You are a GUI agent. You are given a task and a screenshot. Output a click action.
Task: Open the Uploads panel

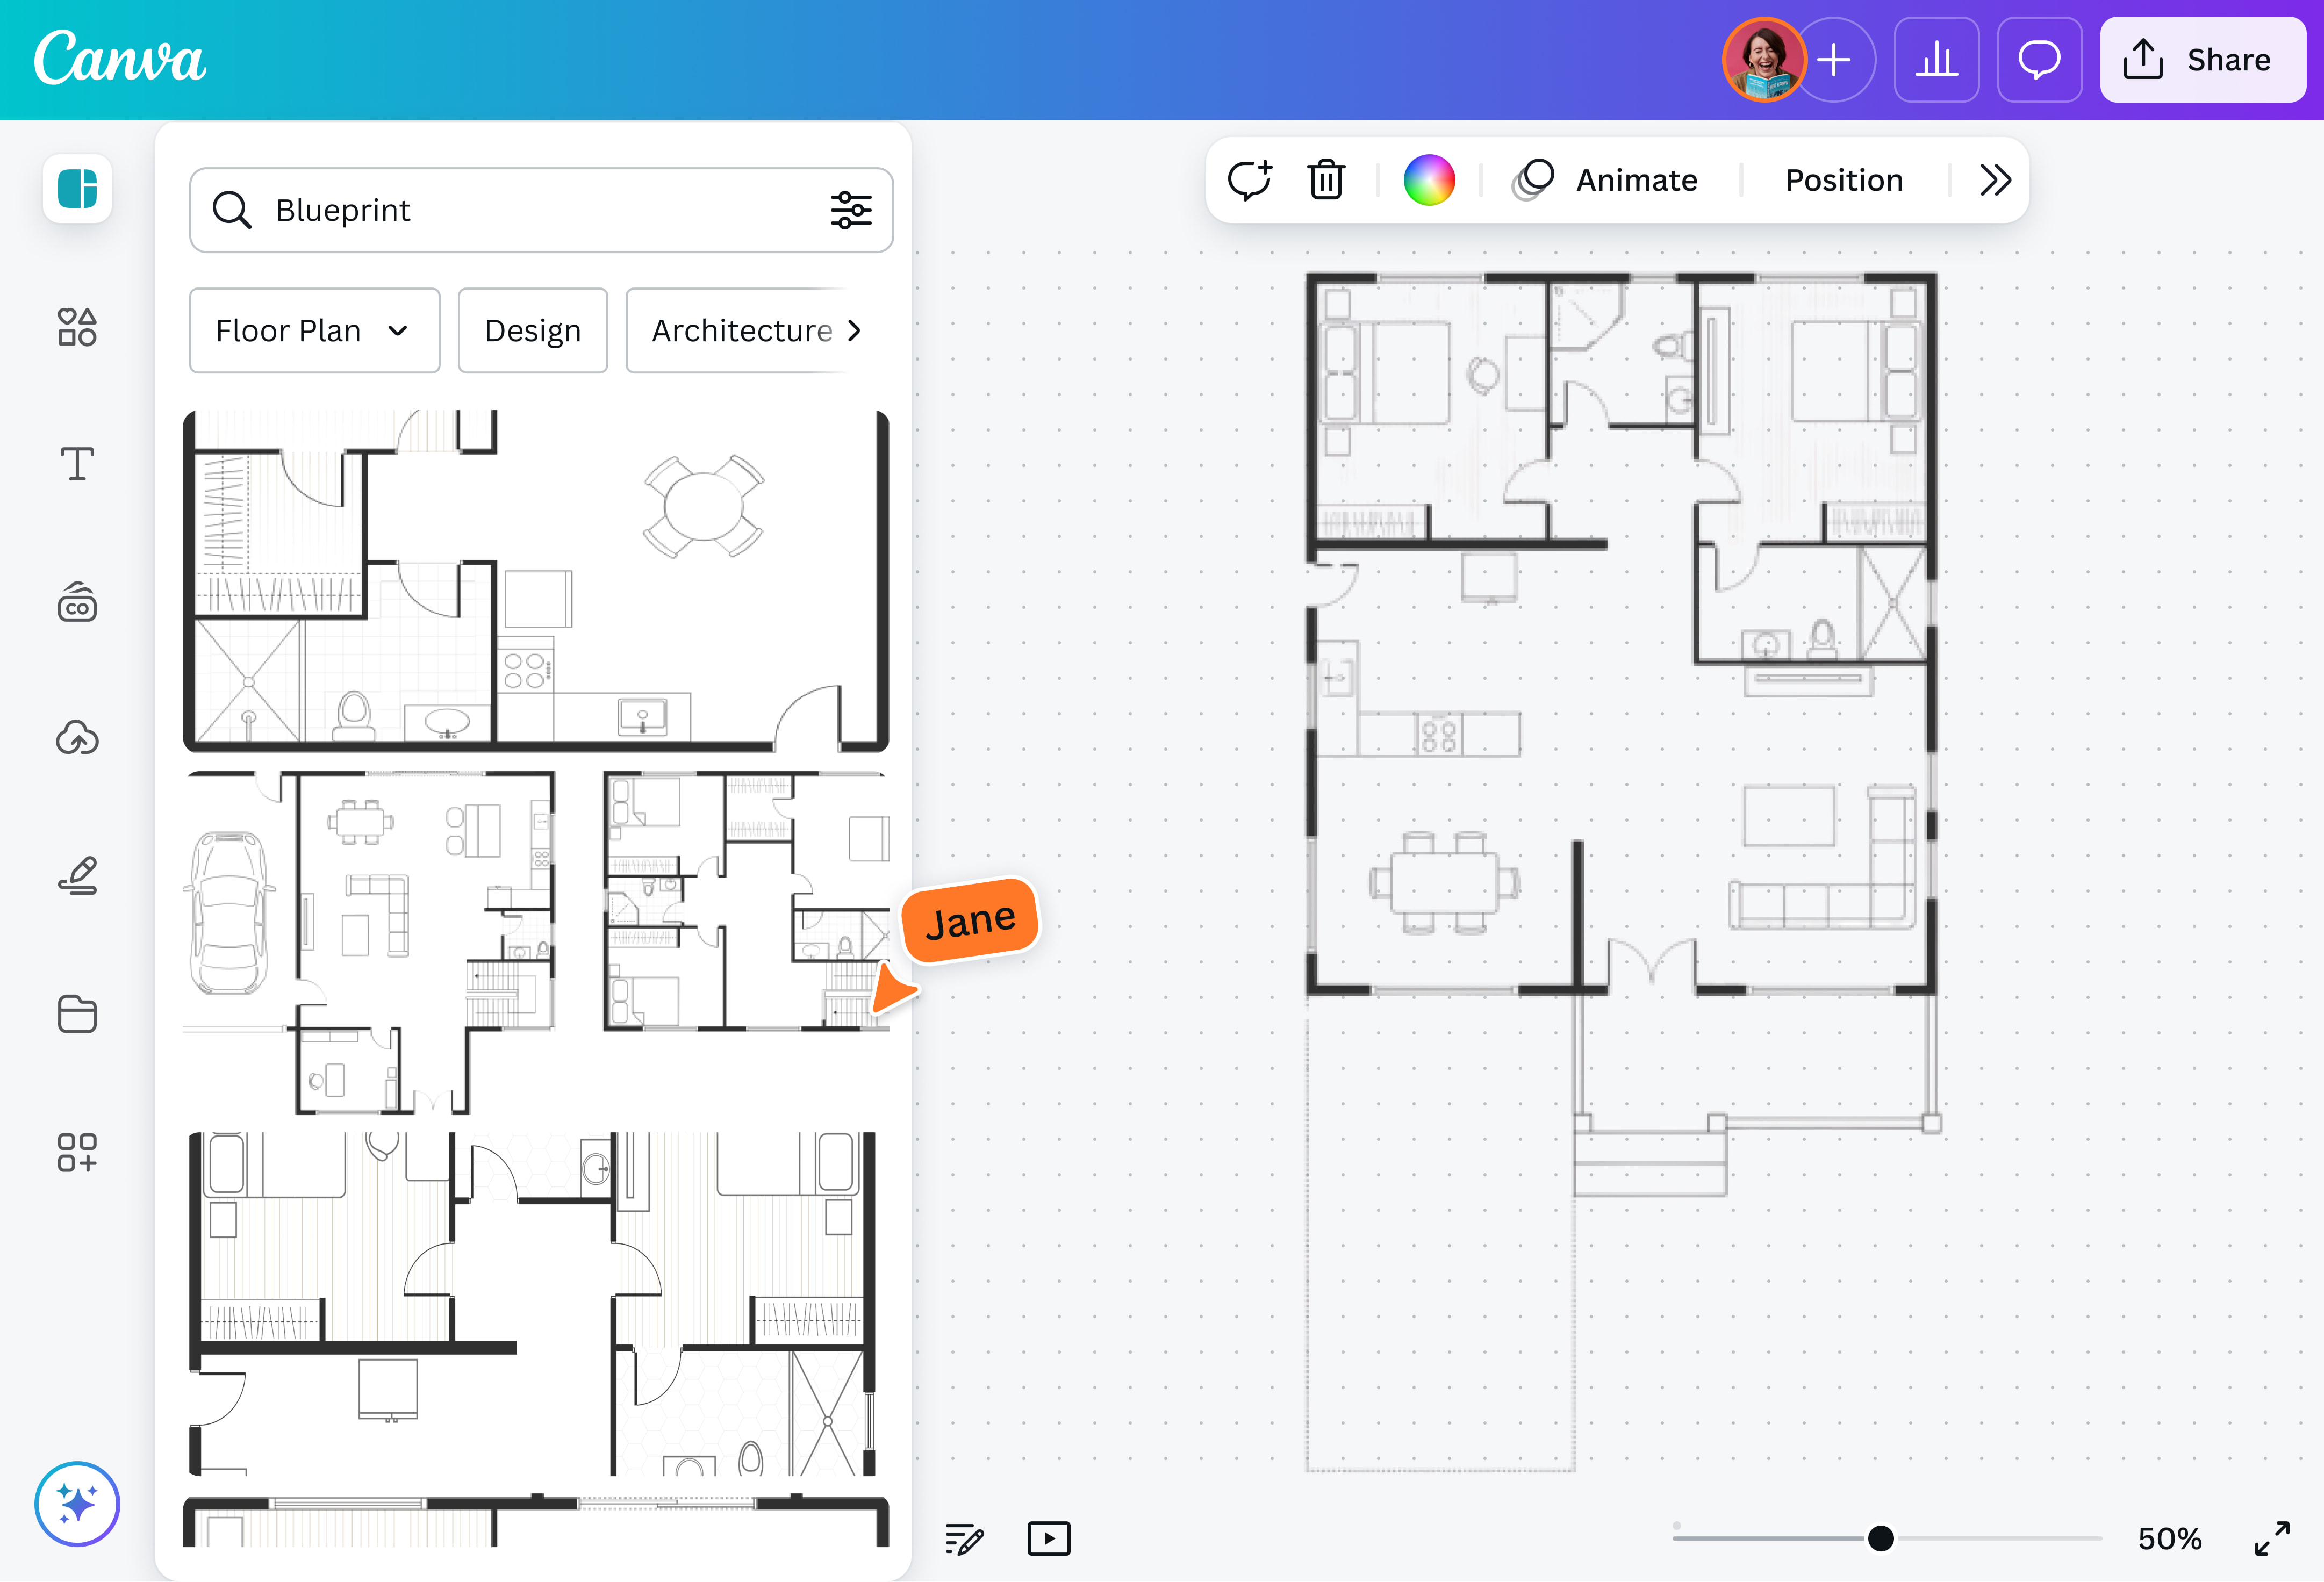coord(77,738)
